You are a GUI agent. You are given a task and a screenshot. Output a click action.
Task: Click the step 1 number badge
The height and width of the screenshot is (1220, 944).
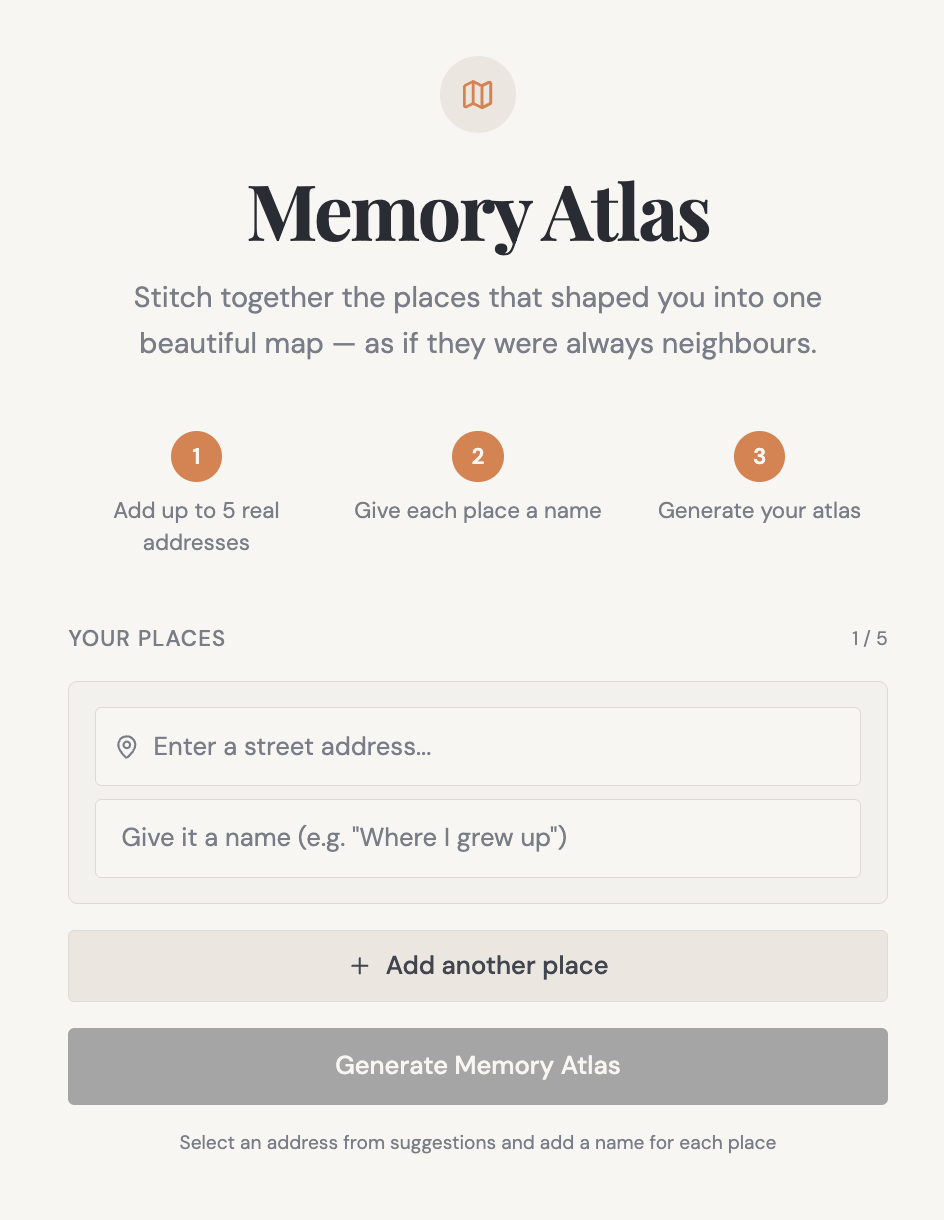[196, 457]
